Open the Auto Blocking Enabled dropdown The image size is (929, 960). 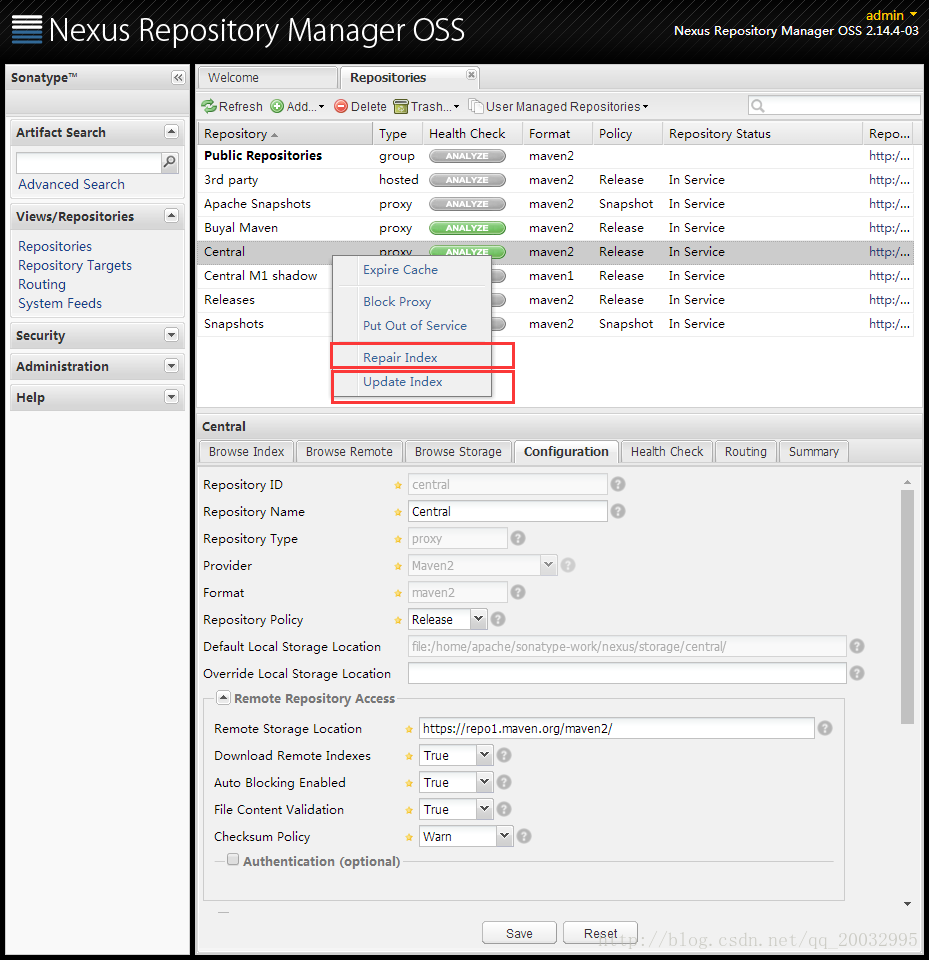click(x=484, y=782)
